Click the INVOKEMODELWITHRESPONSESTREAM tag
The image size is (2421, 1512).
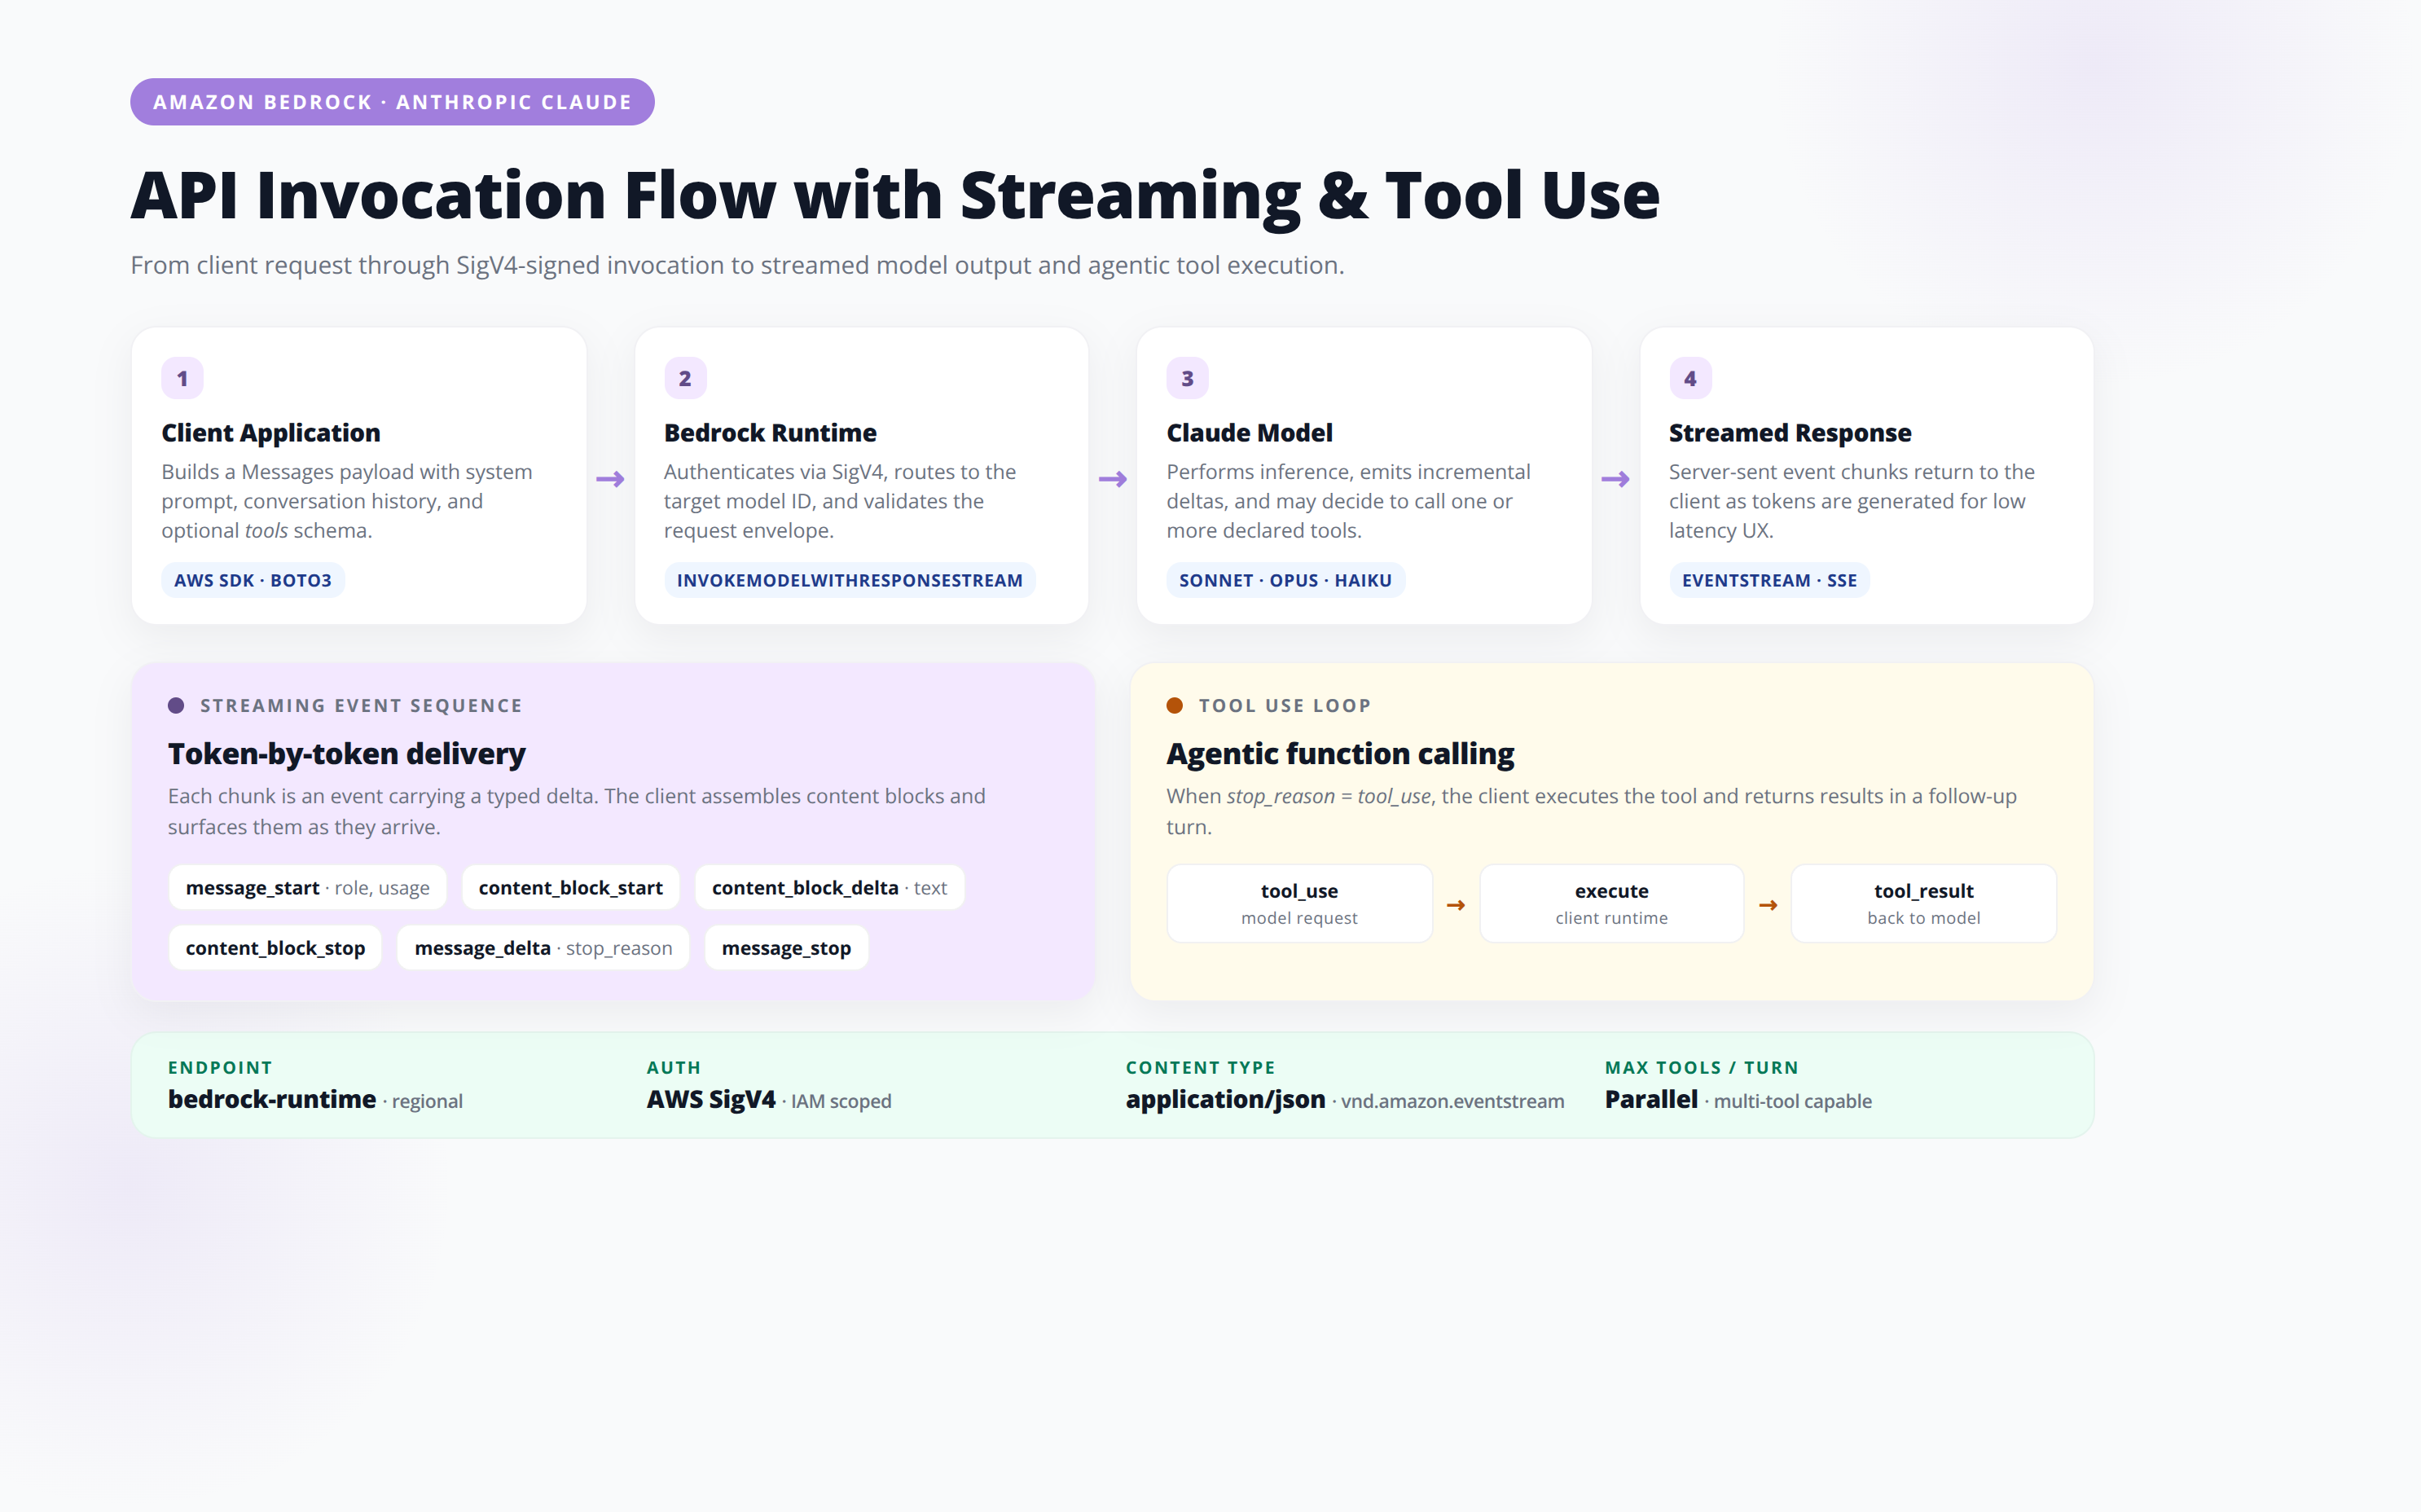point(850,580)
